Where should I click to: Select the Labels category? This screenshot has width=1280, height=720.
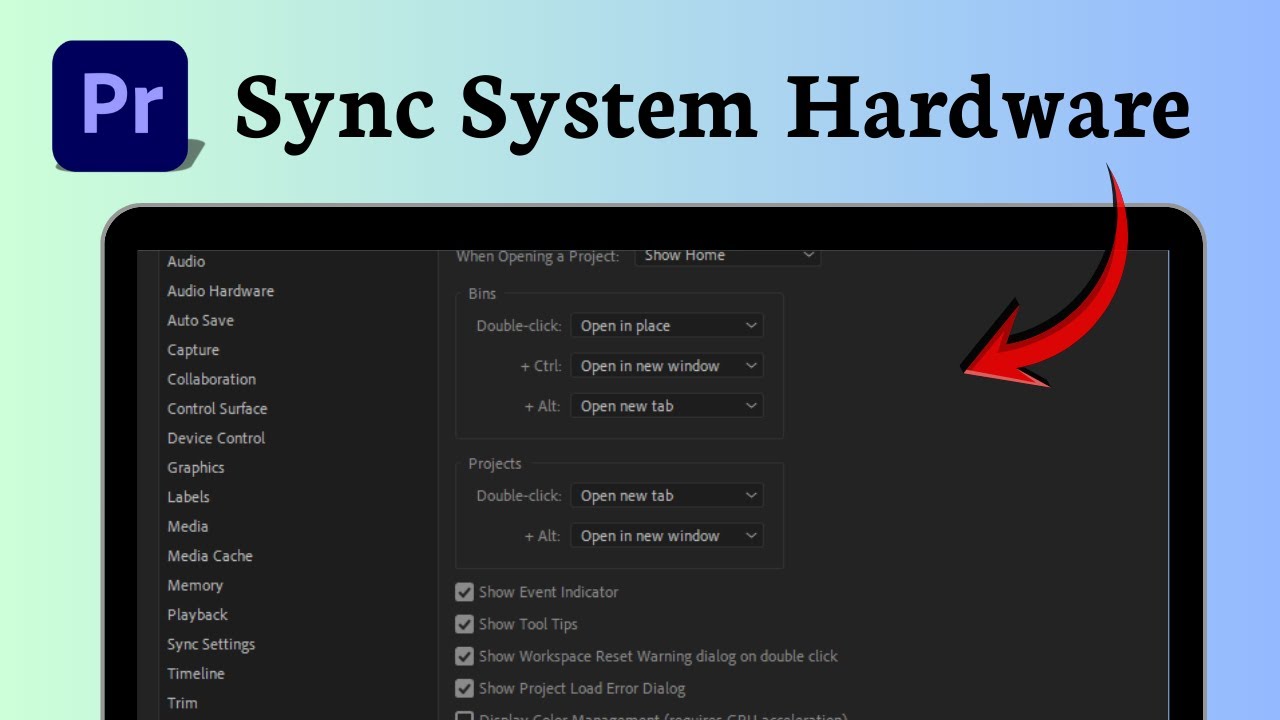188,497
